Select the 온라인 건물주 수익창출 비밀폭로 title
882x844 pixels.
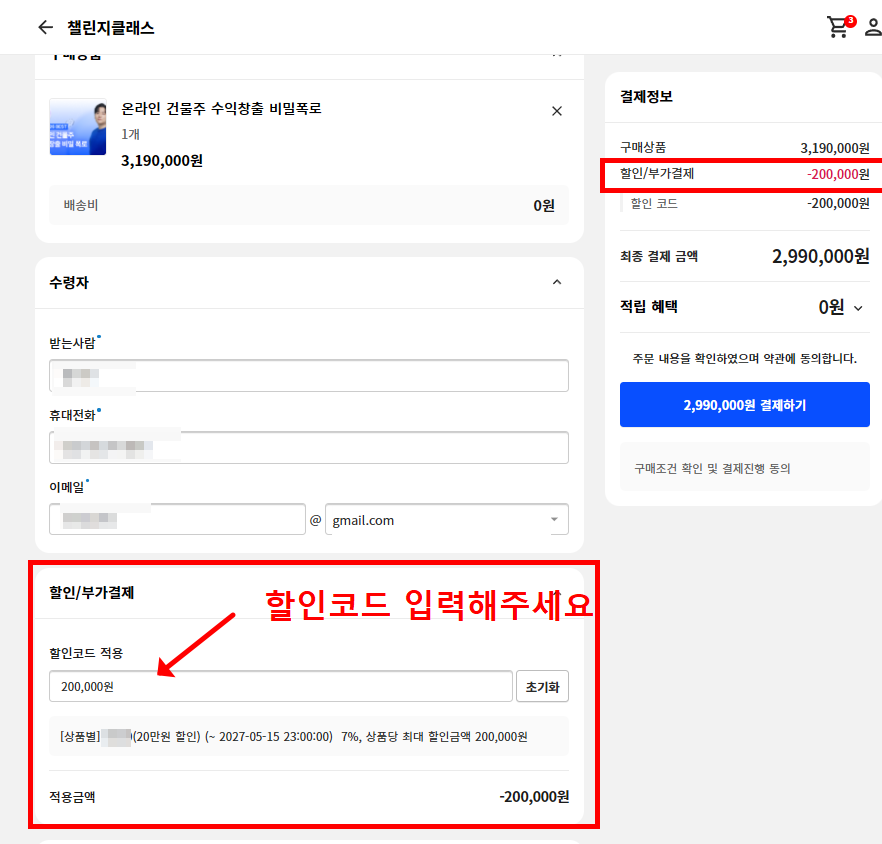point(222,108)
